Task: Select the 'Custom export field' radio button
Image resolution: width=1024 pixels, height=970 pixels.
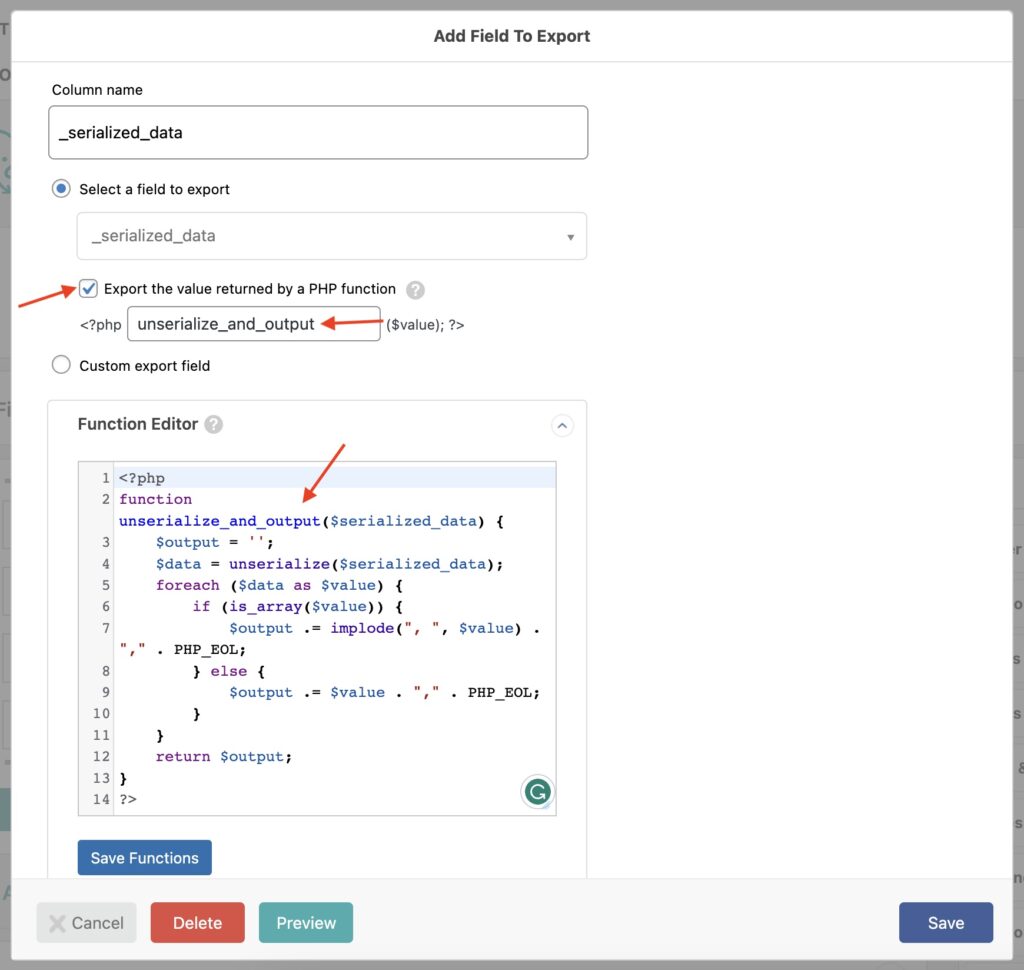Action: pos(61,364)
